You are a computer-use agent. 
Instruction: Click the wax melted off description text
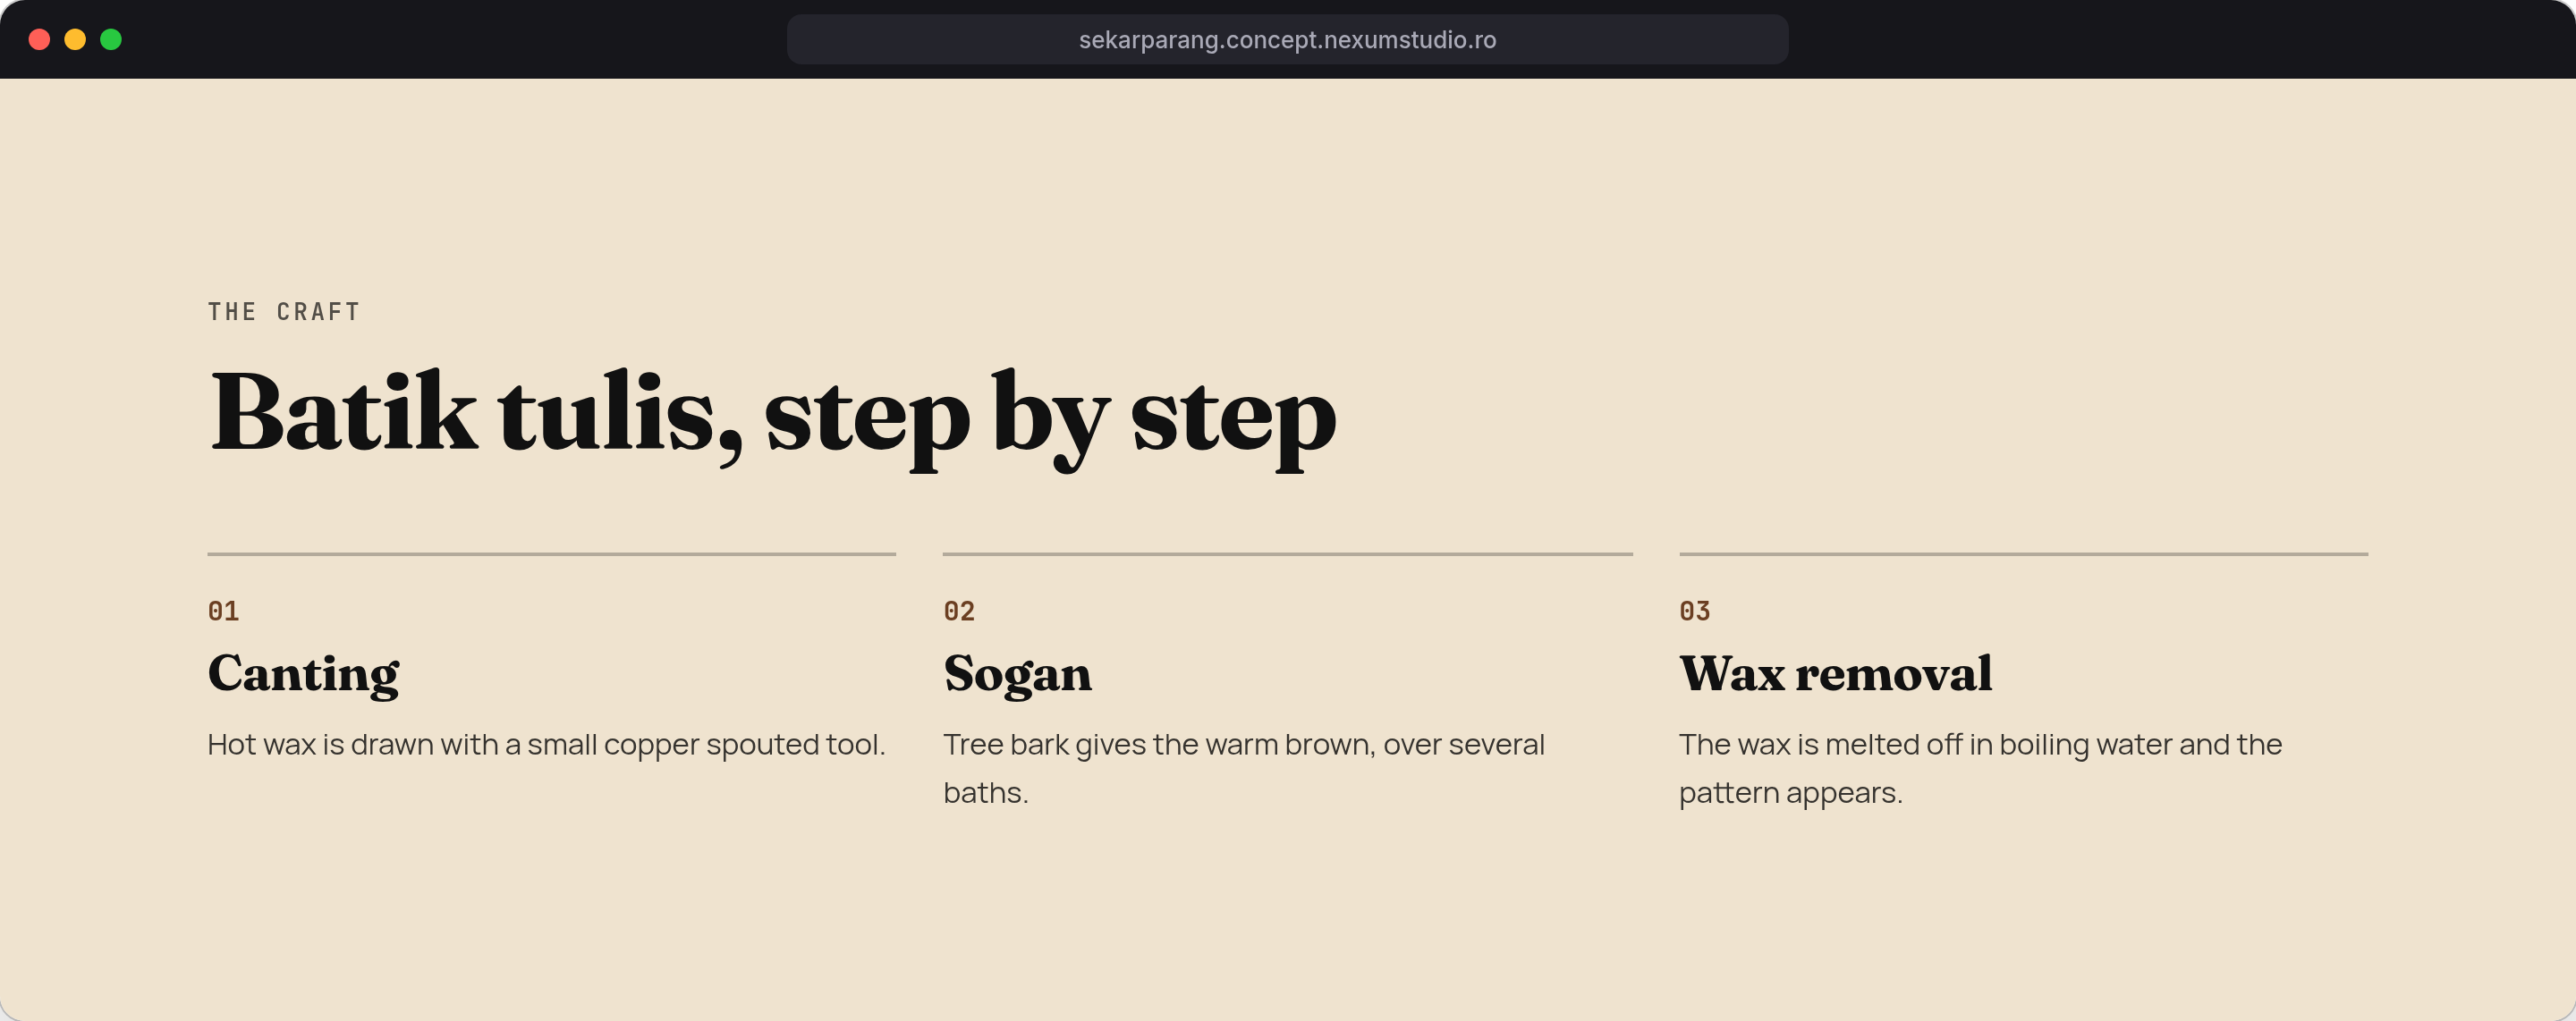point(1980,768)
